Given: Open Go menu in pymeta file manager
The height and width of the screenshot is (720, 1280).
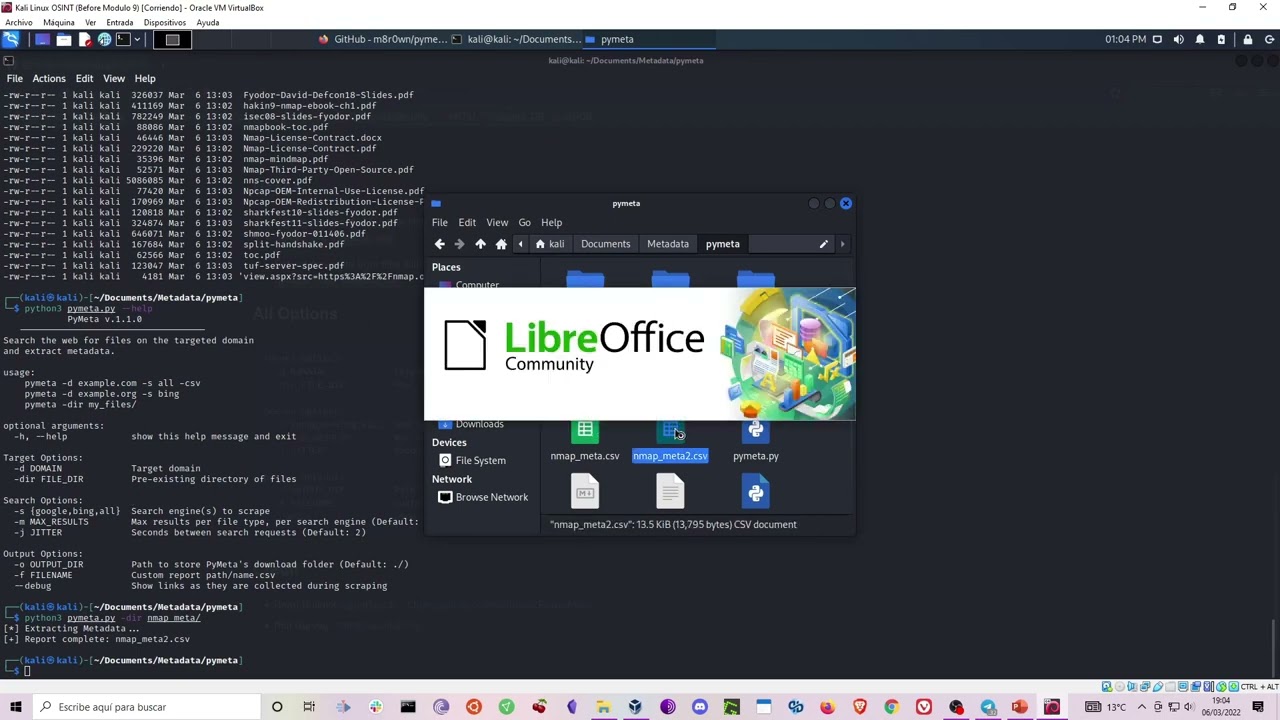Looking at the screenshot, I should coord(525,222).
